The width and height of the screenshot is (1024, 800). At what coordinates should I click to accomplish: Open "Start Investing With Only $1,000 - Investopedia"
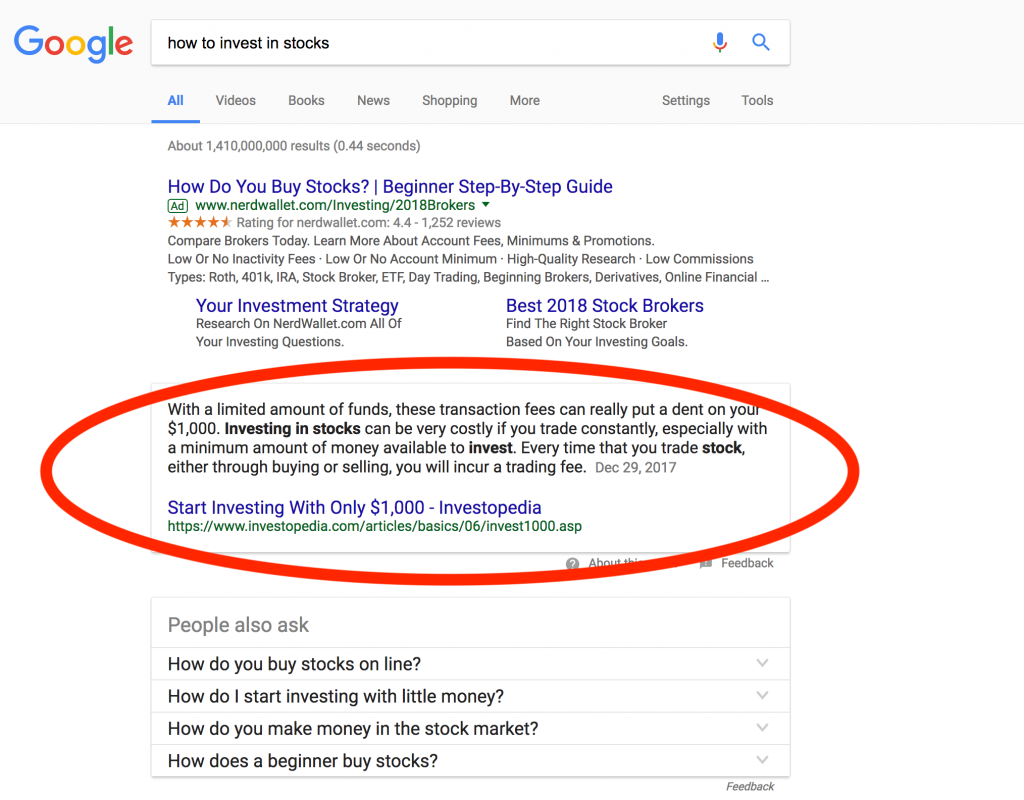click(355, 507)
